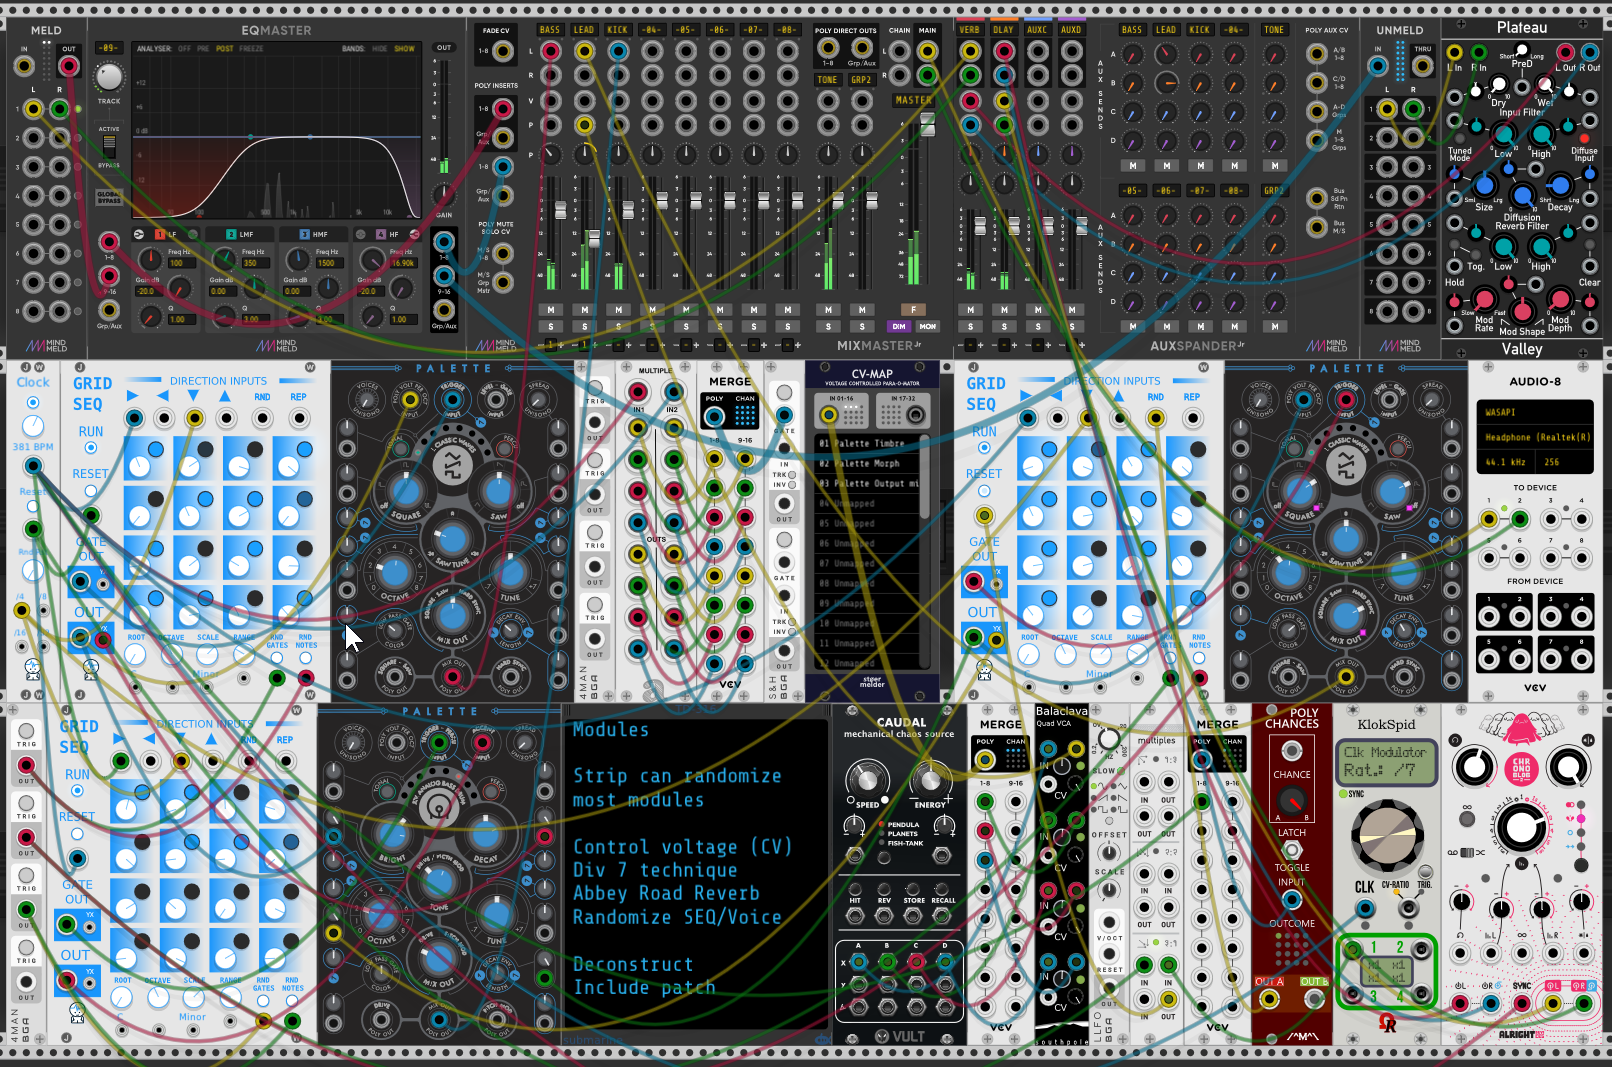The height and width of the screenshot is (1067, 1612).
Task: Click the STORE button on Caudal
Action: click(914, 888)
